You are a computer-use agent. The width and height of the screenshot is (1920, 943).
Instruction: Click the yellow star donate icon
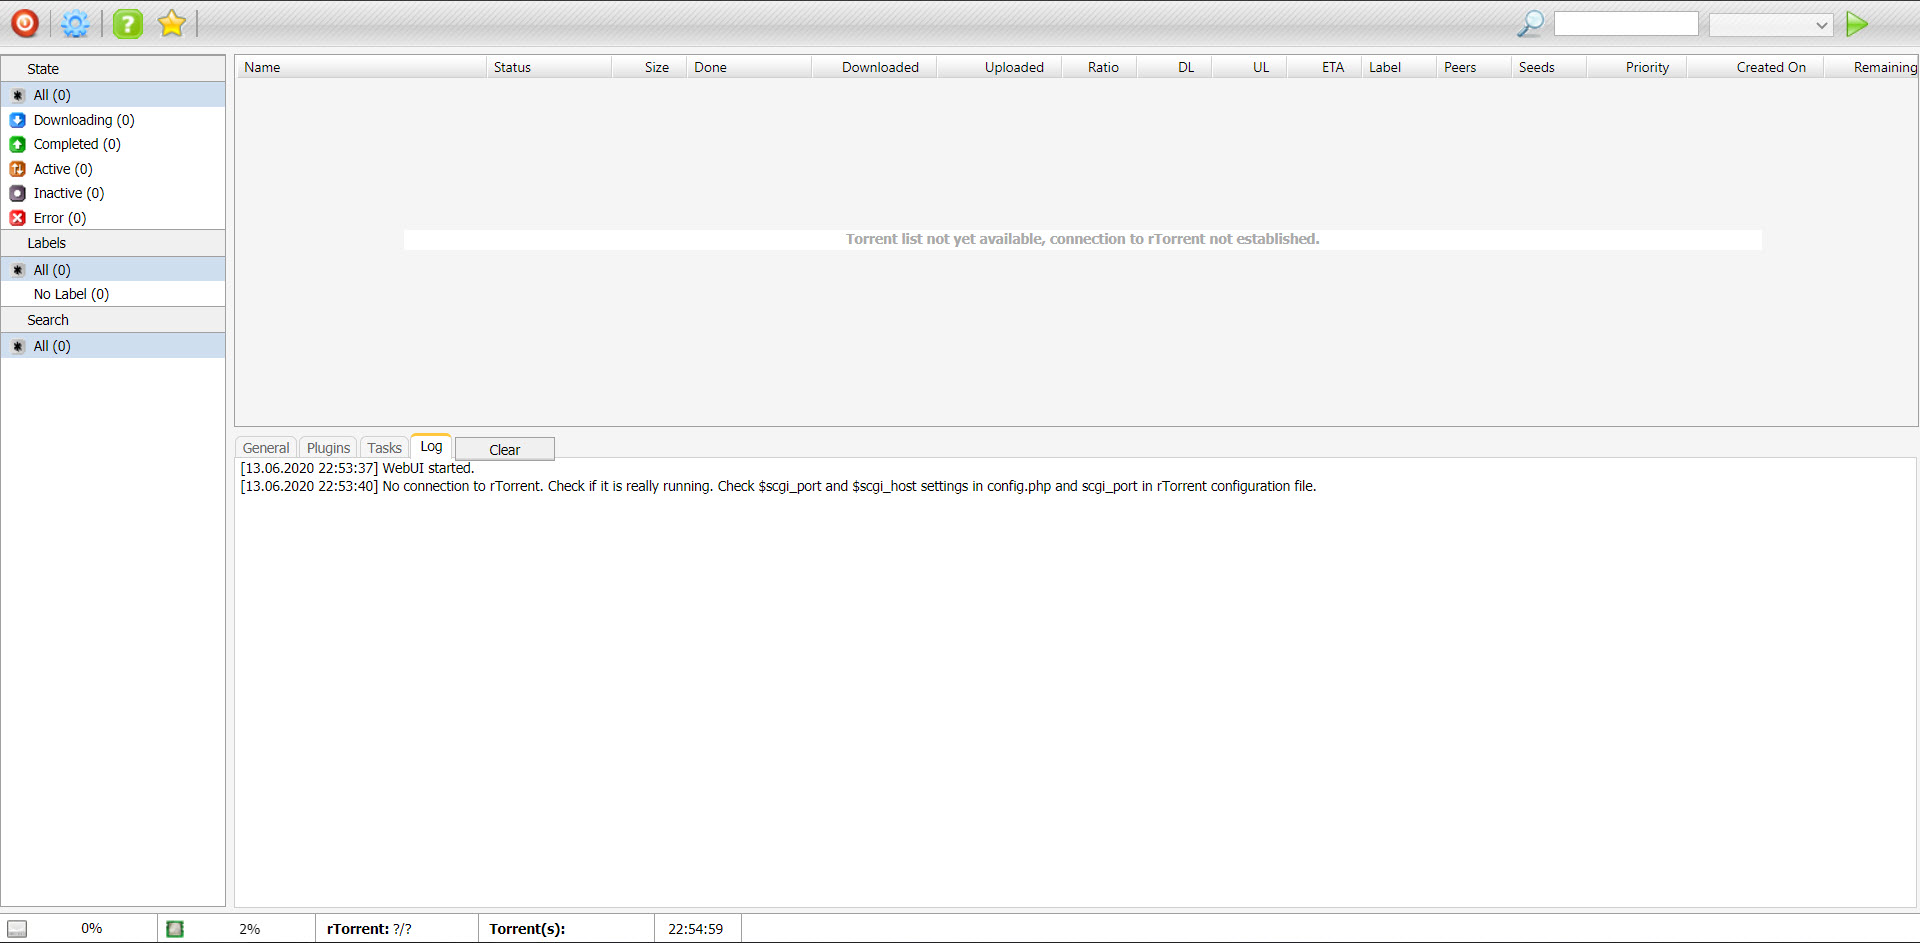171,23
